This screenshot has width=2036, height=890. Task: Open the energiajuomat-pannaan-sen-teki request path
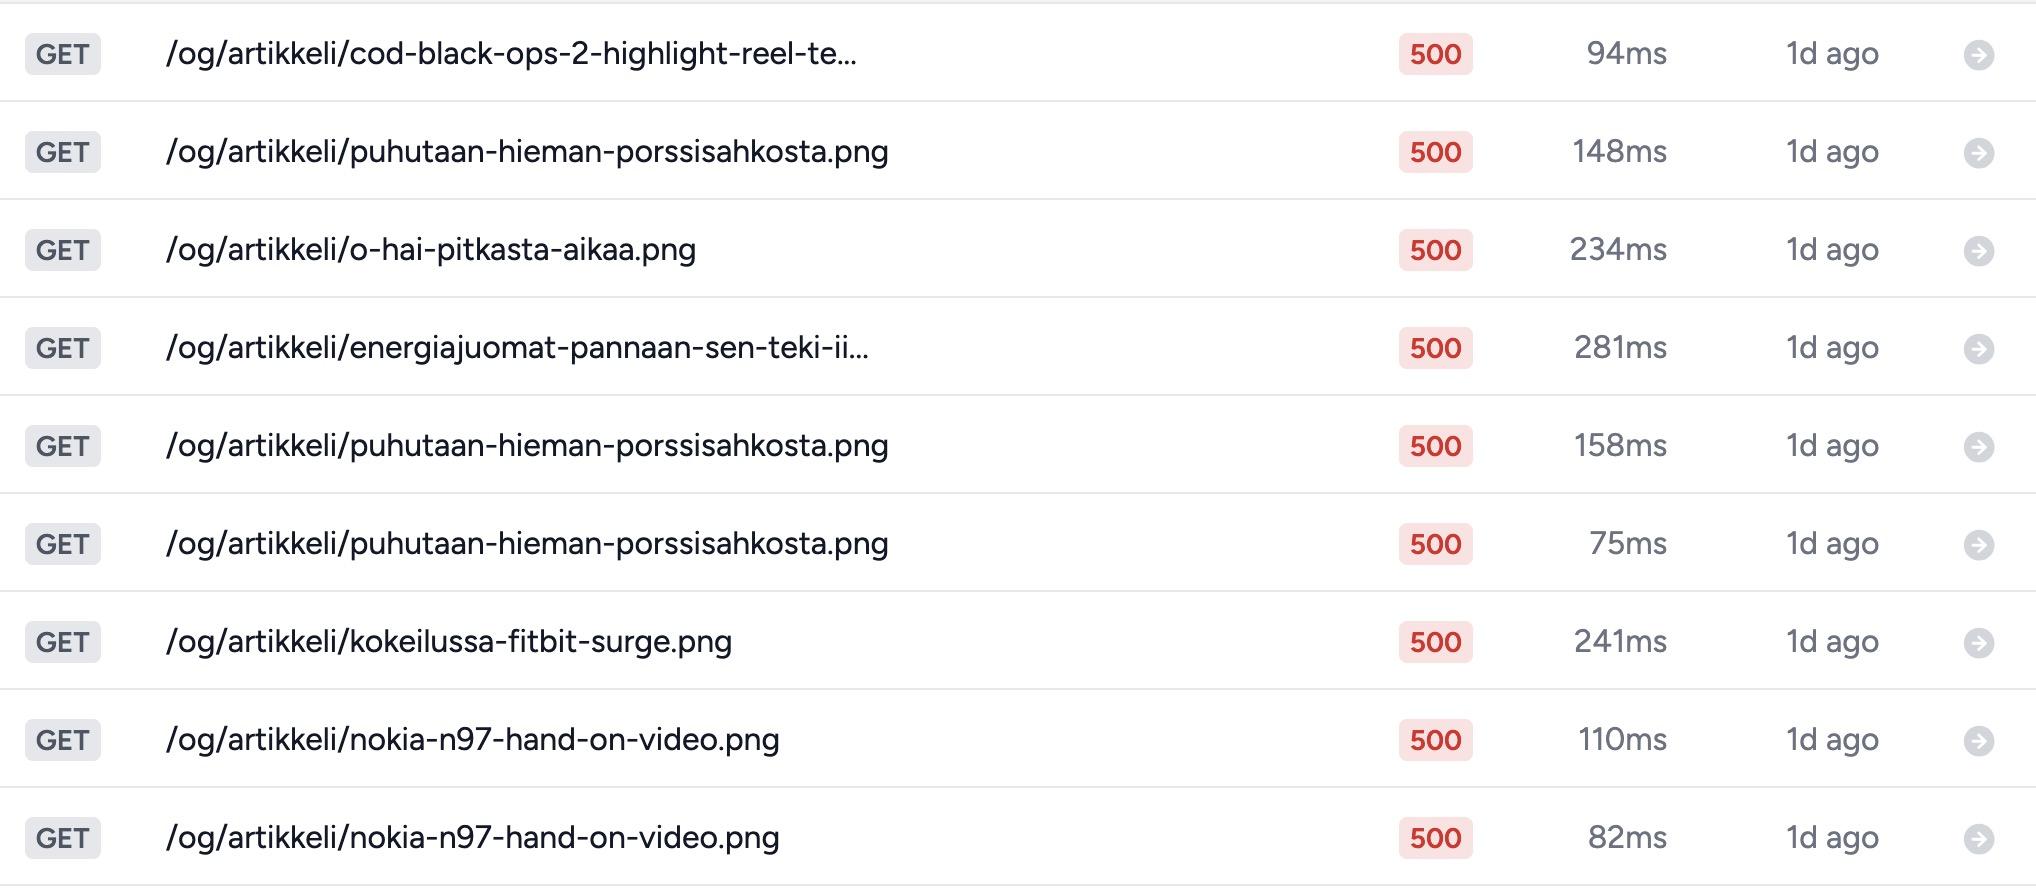tap(516, 348)
